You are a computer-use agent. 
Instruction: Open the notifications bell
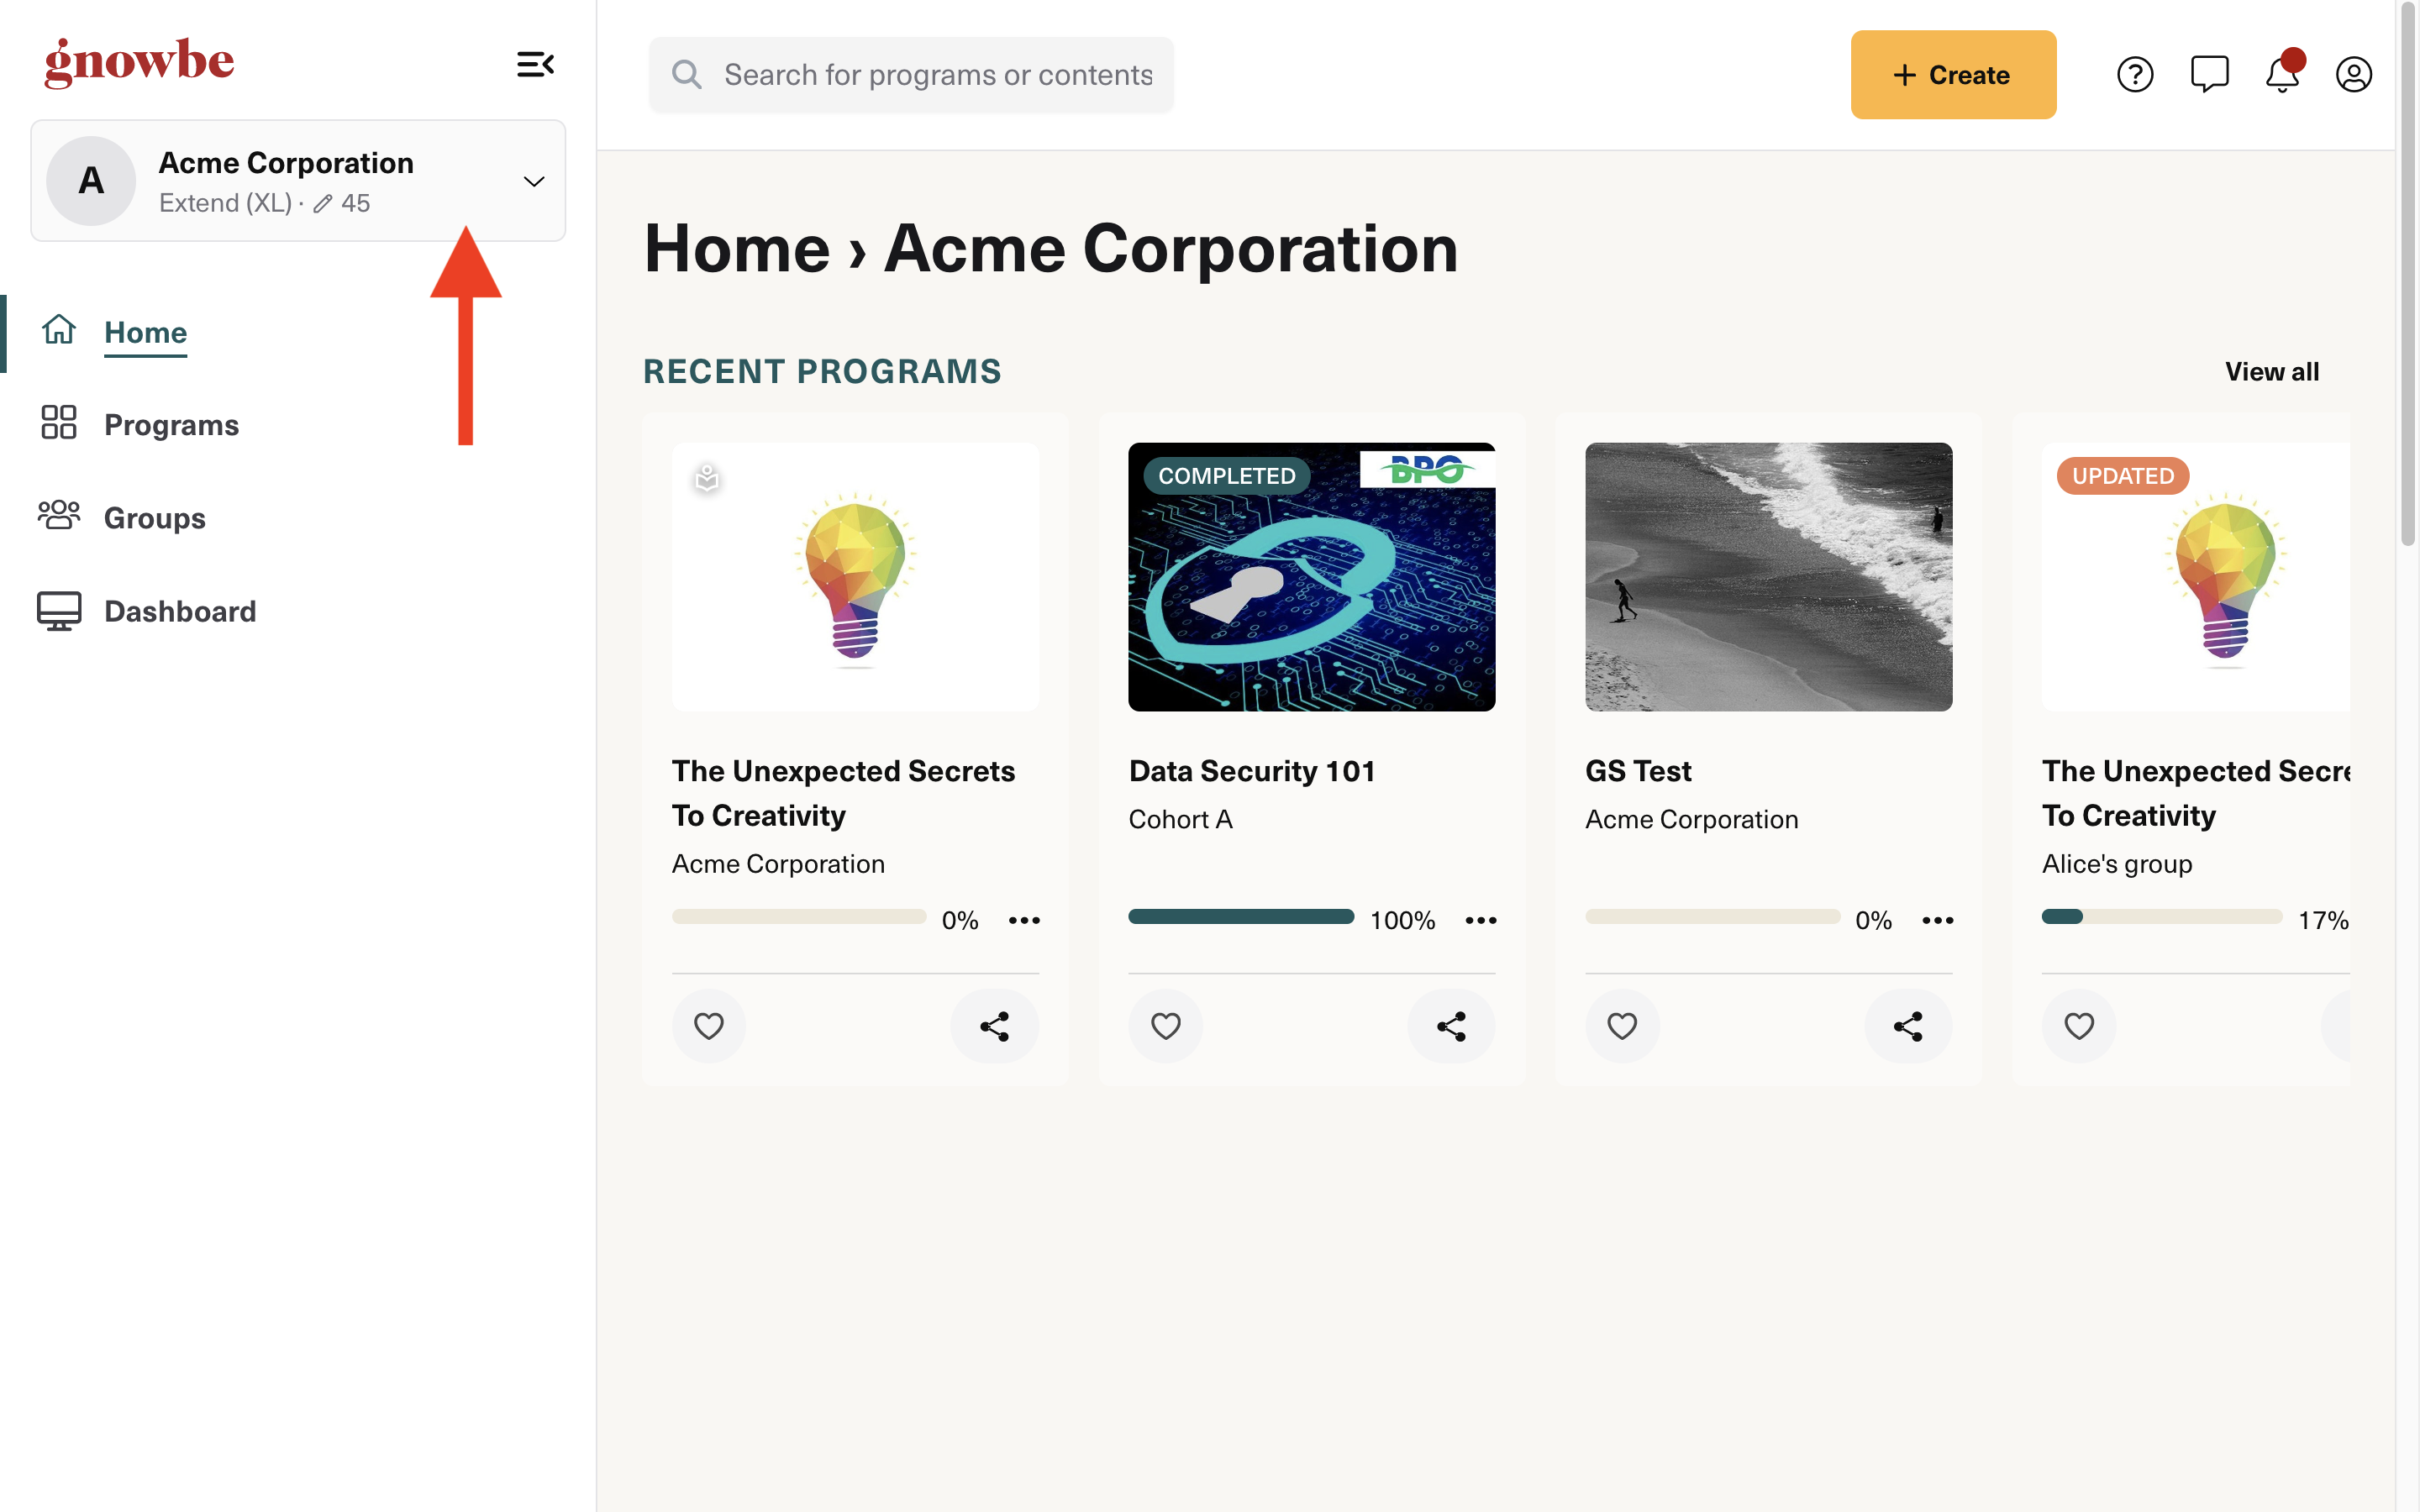pyautogui.click(x=2282, y=75)
